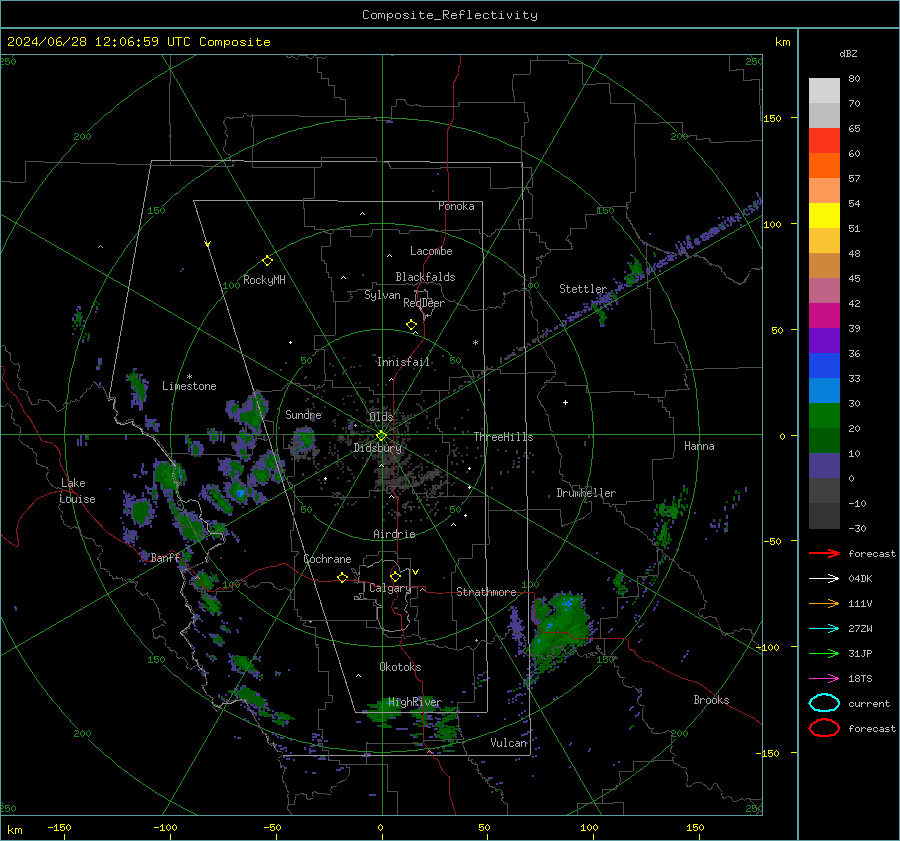Image resolution: width=900 pixels, height=841 pixels.
Task: Click the Calgary city label
Action: pyautogui.click(x=390, y=588)
